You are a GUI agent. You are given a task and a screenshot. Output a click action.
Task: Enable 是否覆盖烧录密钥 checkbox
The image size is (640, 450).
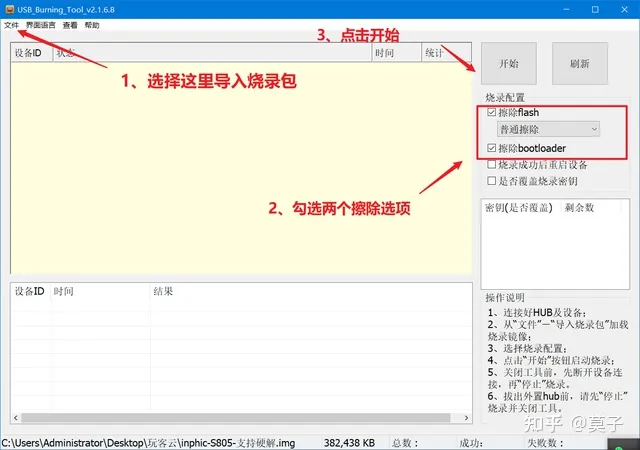(491, 181)
